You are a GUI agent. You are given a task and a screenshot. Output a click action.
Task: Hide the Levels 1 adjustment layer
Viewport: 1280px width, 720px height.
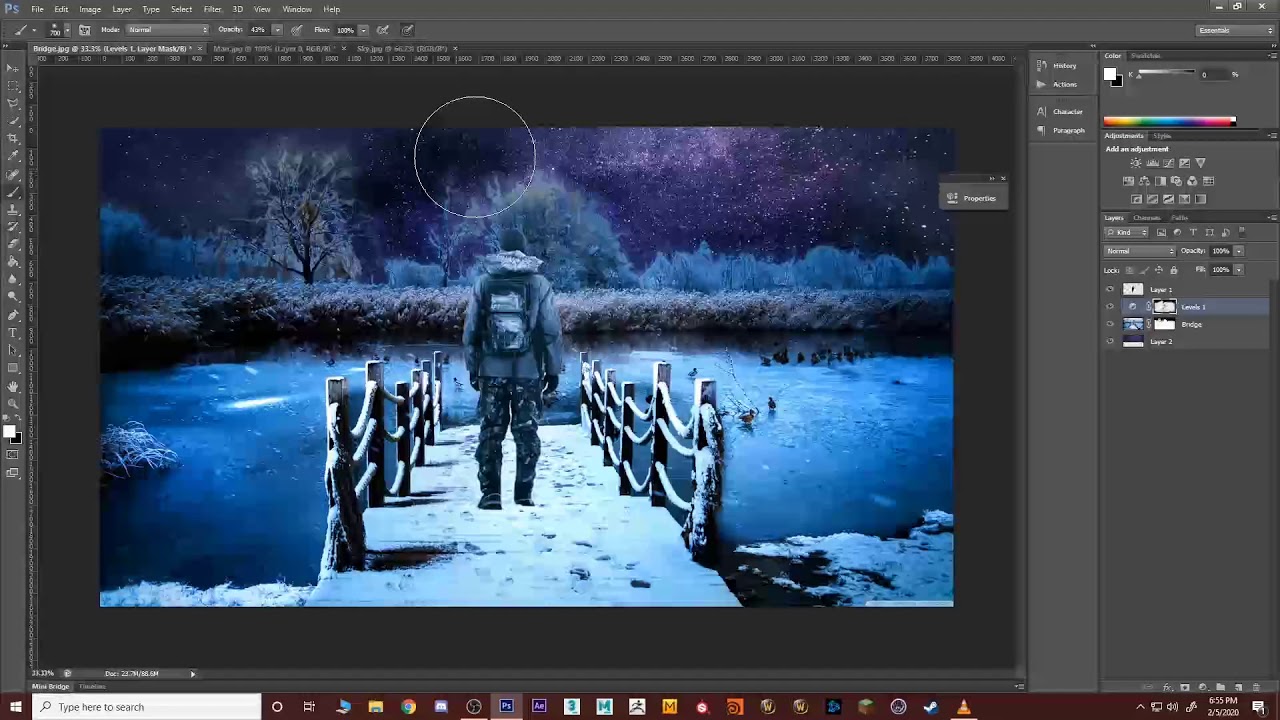point(1109,307)
